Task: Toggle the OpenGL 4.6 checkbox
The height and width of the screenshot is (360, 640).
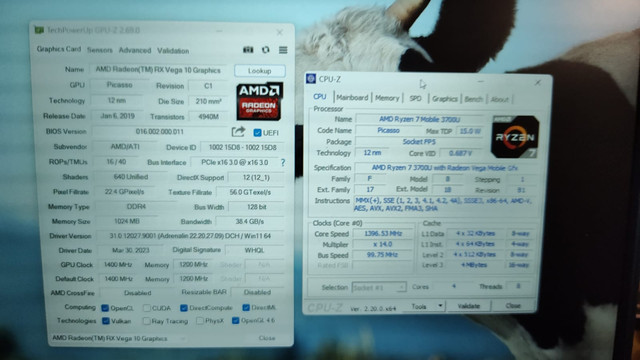Action: [236, 320]
